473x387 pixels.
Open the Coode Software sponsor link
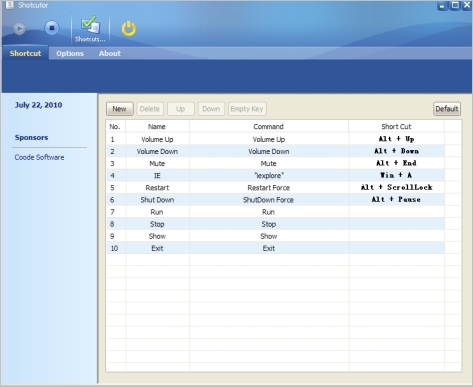(39, 157)
